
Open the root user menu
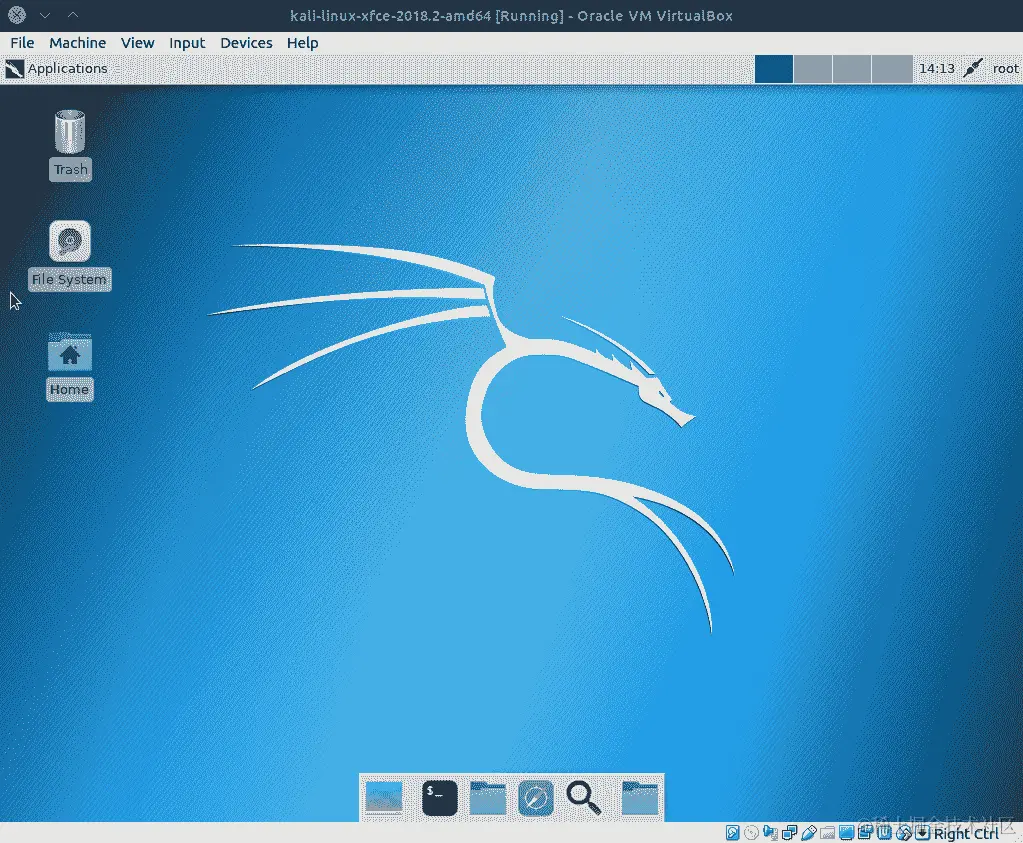click(1005, 69)
